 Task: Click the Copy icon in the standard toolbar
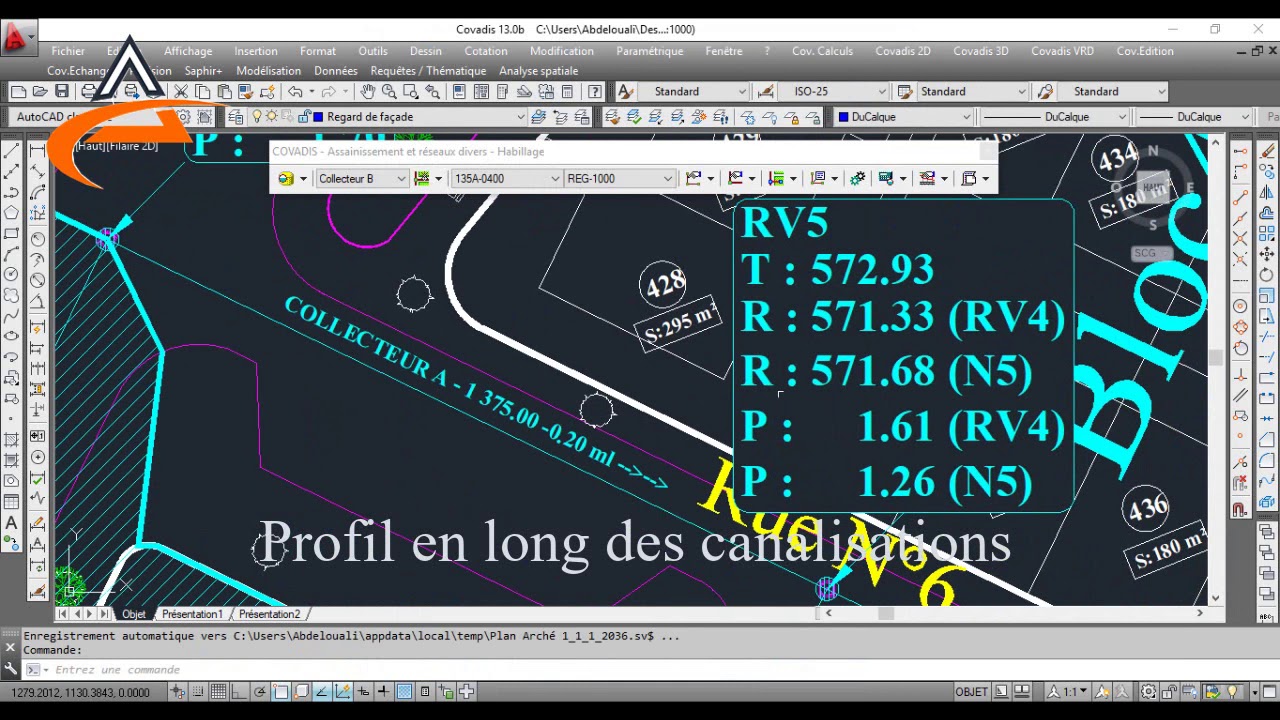click(202, 91)
